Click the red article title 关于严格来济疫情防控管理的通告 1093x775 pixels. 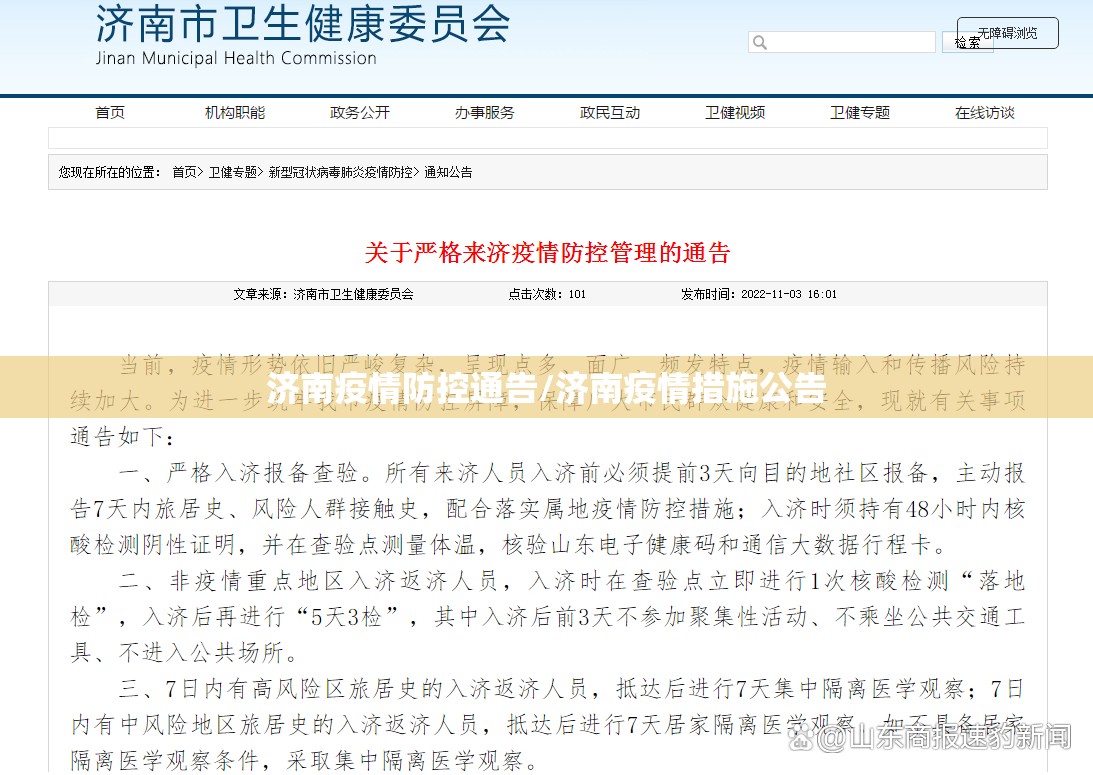(547, 252)
